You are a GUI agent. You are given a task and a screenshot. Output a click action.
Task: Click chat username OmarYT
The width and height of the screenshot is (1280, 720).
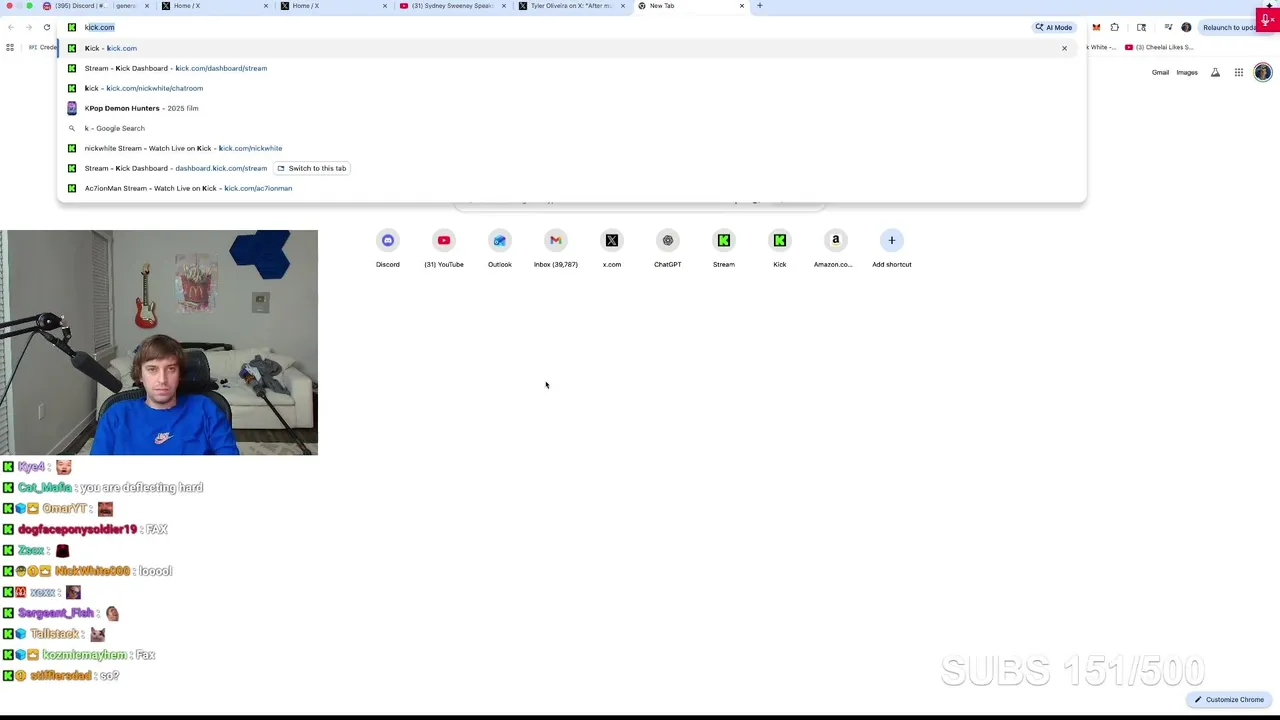click(x=65, y=508)
